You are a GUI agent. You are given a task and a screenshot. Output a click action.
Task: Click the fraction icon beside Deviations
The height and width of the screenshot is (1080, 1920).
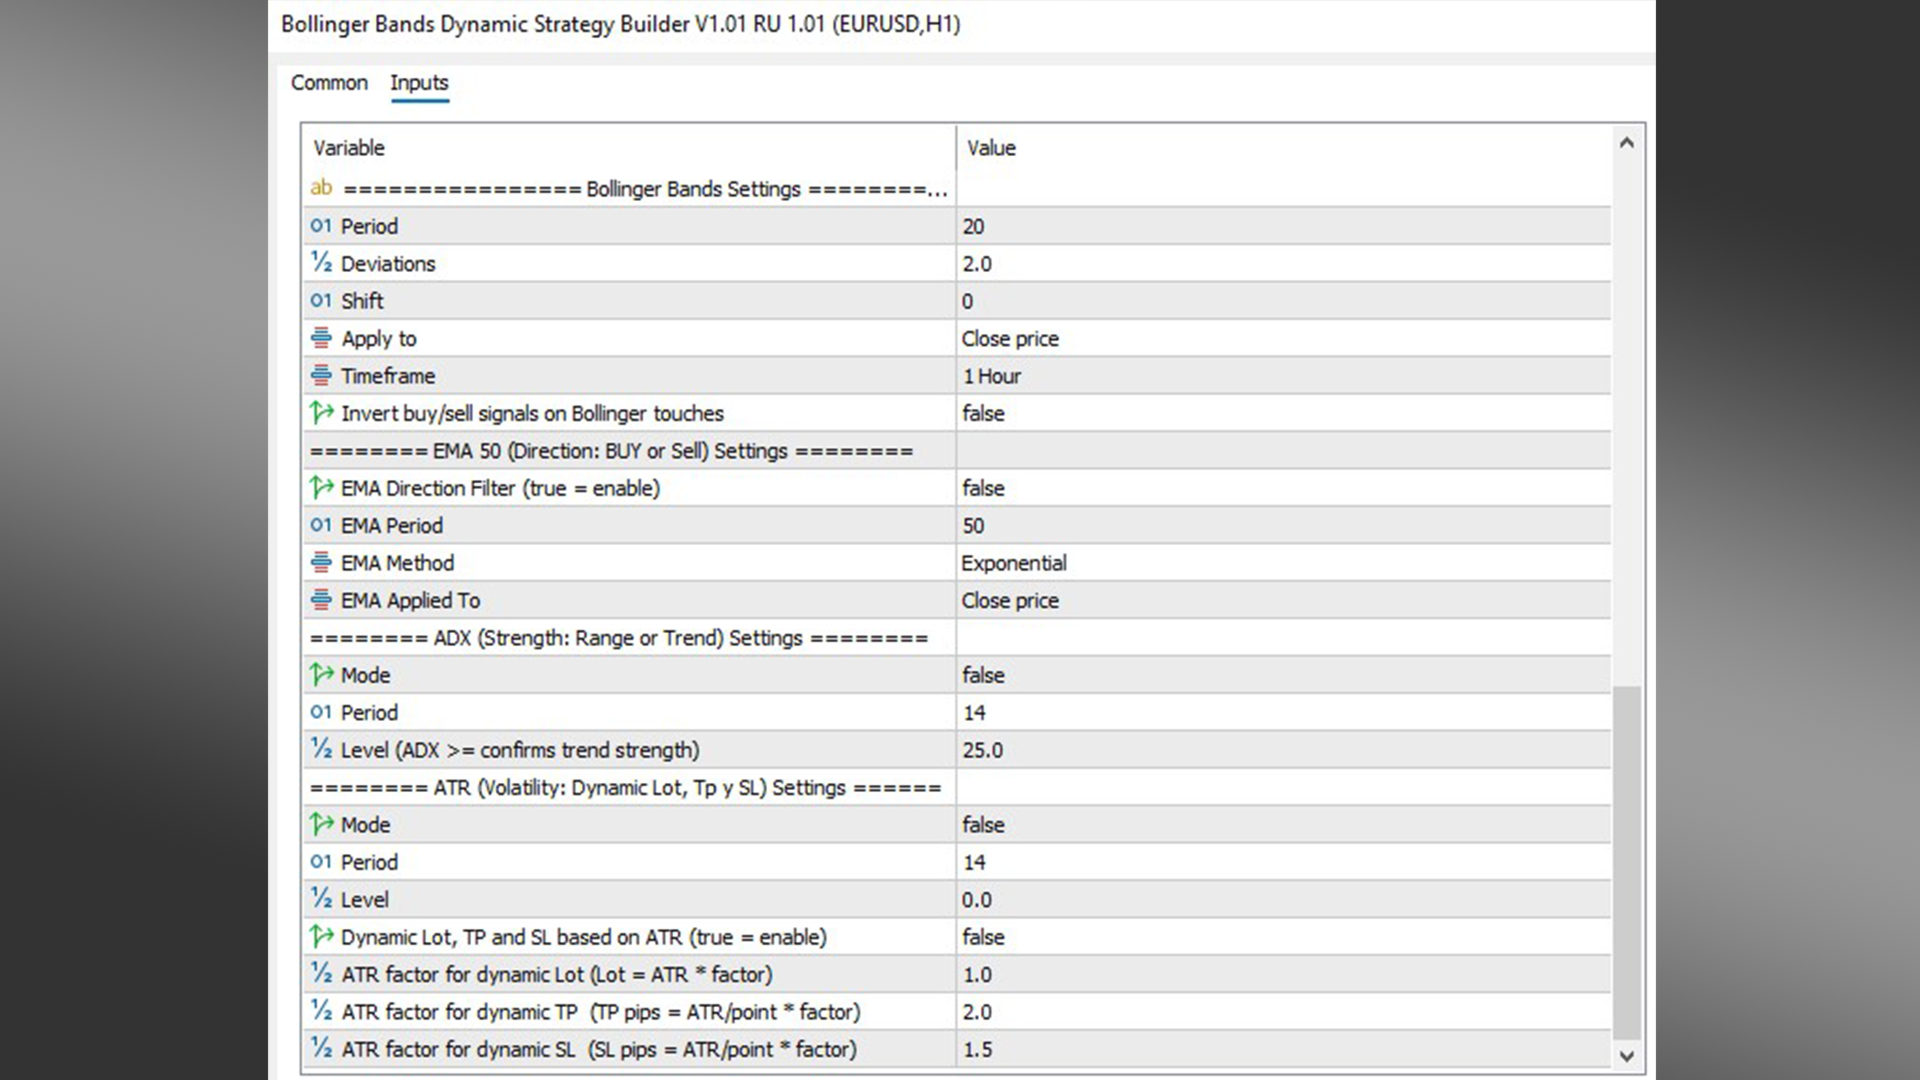320,263
